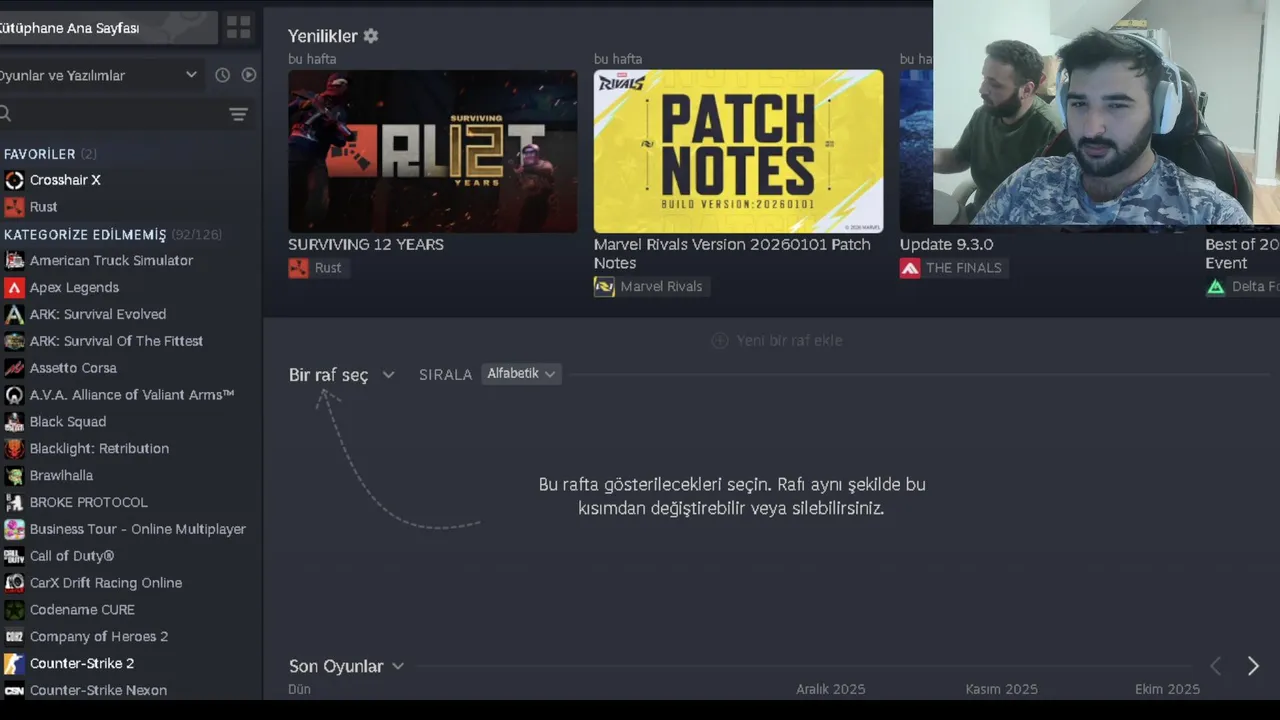Open the Marvel Rivals PATCH NOTES thumbnail

click(x=738, y=151)
